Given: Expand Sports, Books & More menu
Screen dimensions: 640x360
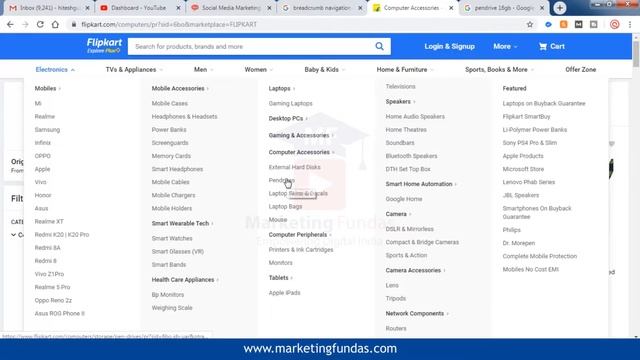Looking at the screenshot, I should [499, 70].
